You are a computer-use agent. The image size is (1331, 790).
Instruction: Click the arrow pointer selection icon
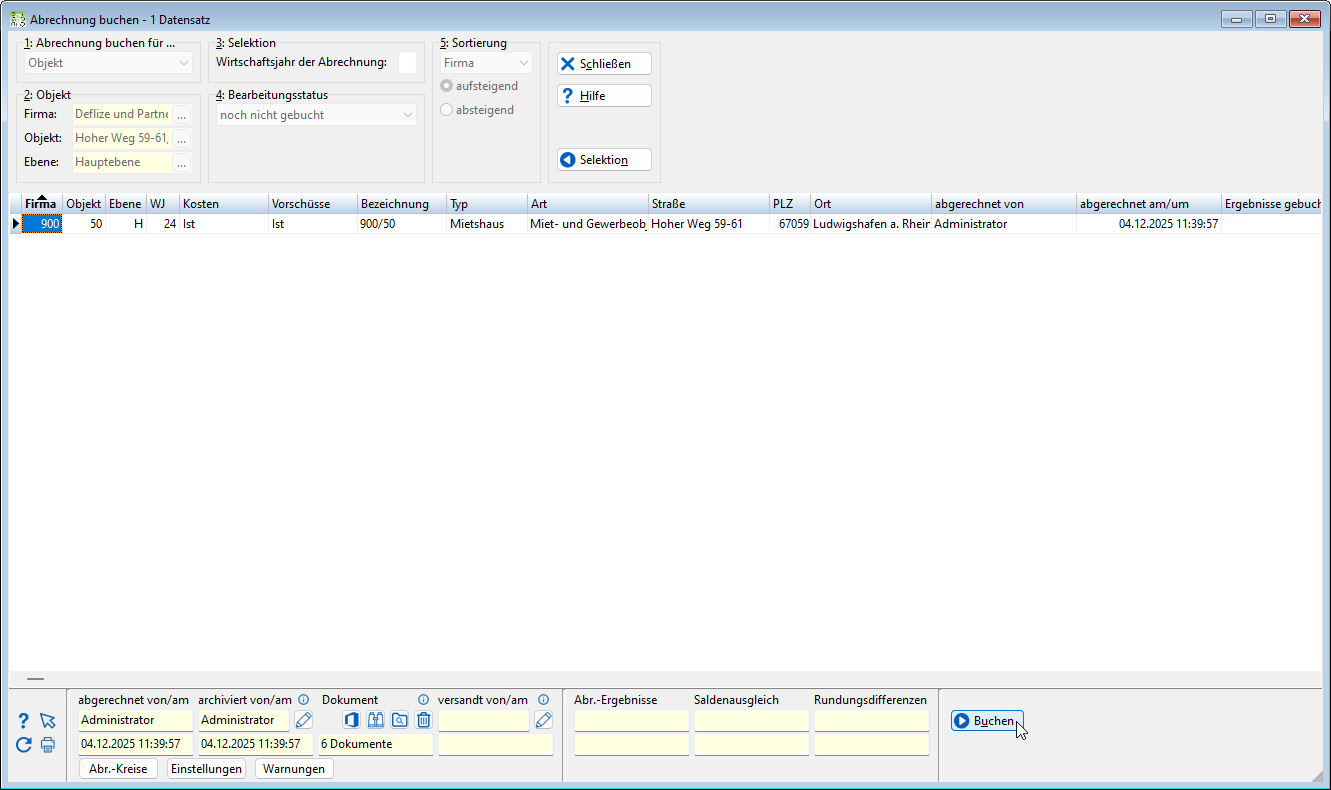coord(48,720)
